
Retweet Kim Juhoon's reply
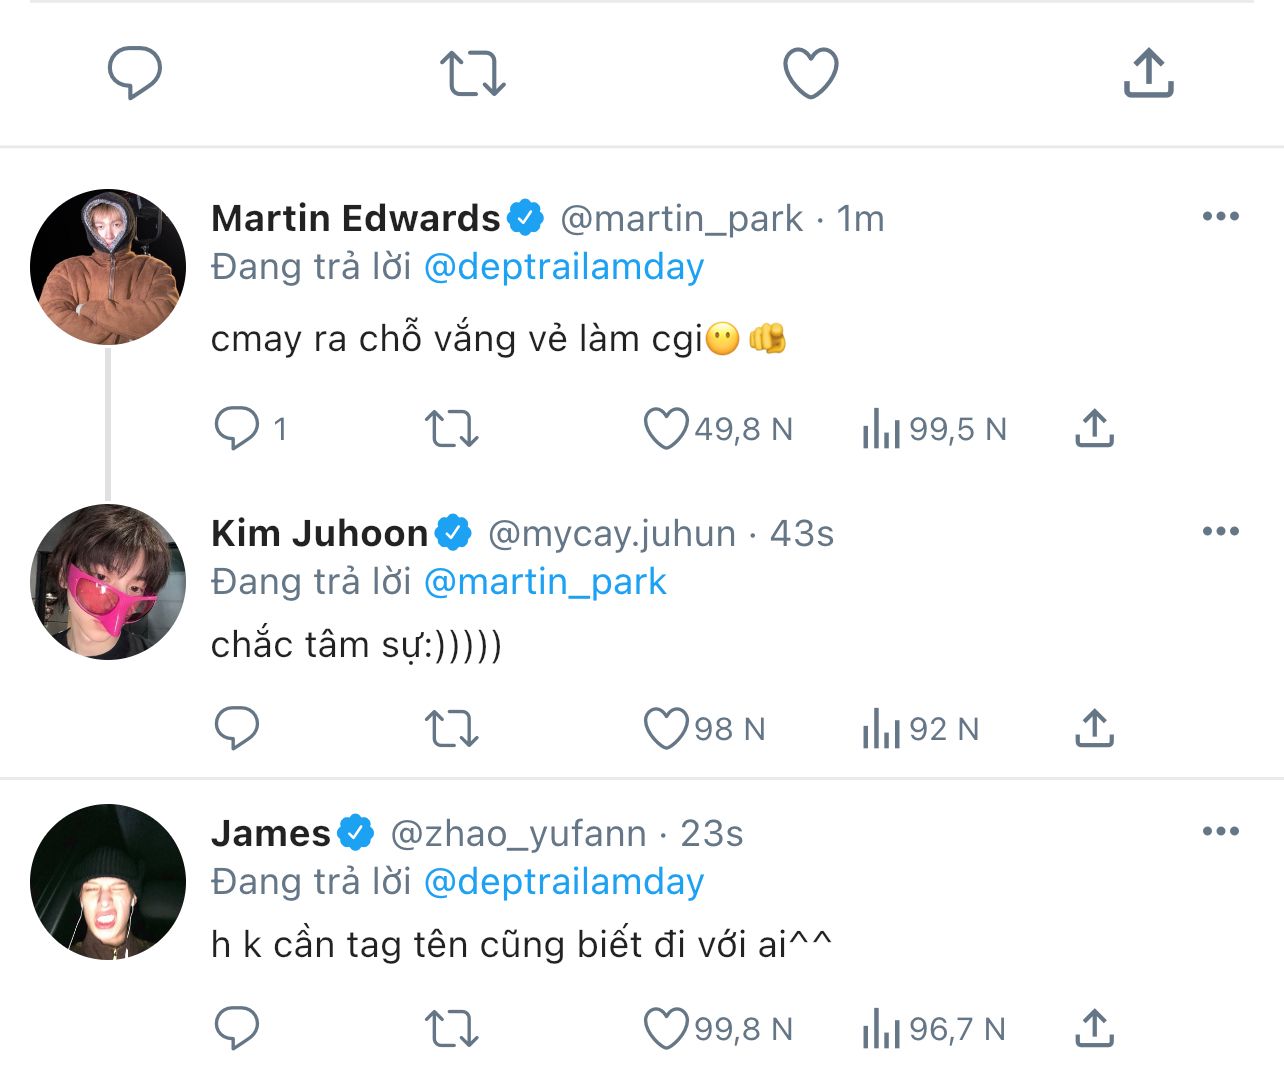pyautogui.click(x=452, y=729)
